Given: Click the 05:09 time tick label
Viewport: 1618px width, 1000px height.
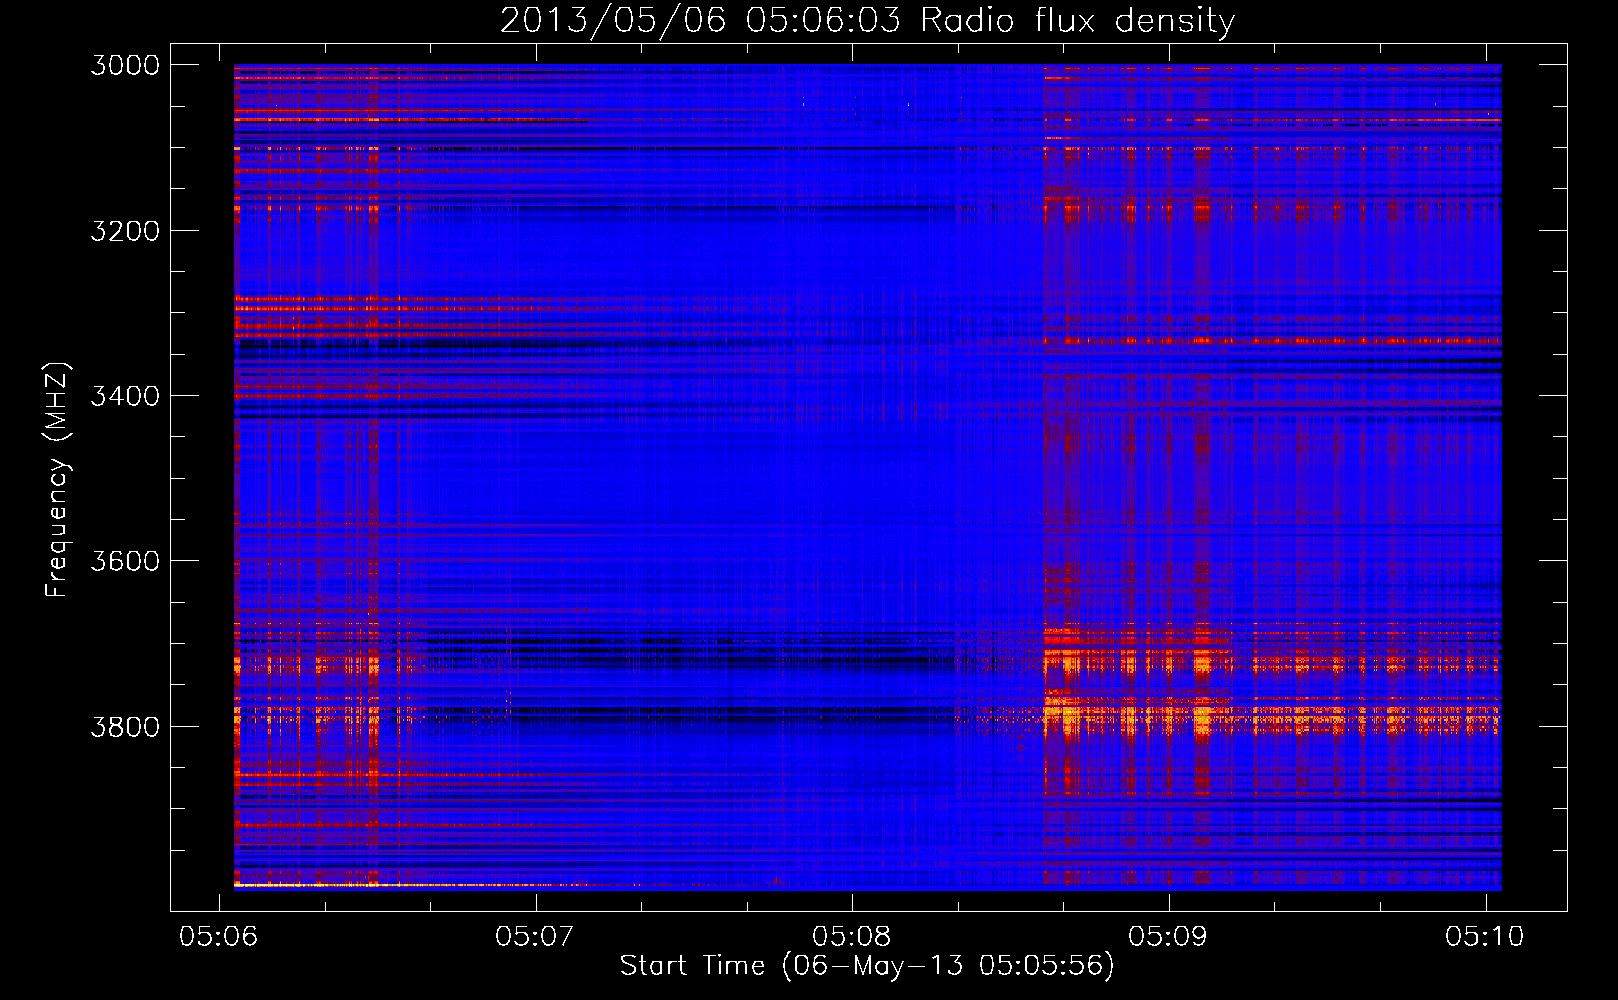Looking at the screenshot, I should click(1168, 936).
